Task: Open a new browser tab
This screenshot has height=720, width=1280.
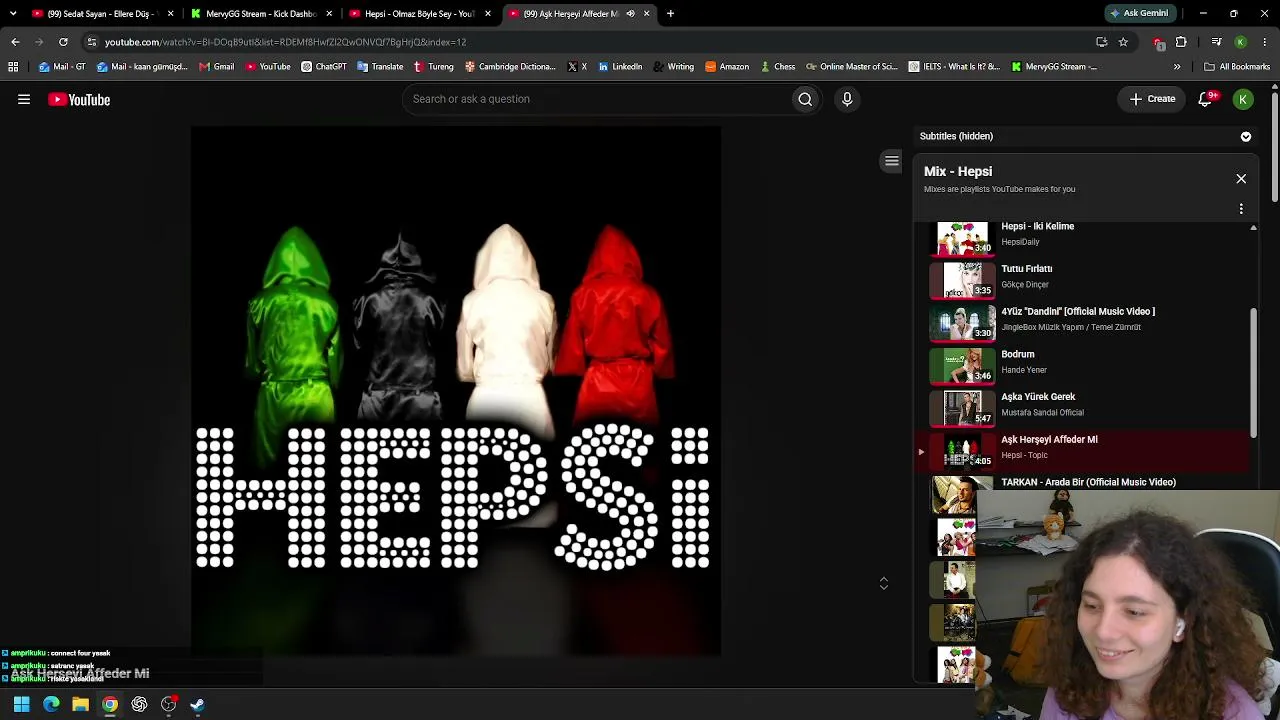Action: [670, 14]
